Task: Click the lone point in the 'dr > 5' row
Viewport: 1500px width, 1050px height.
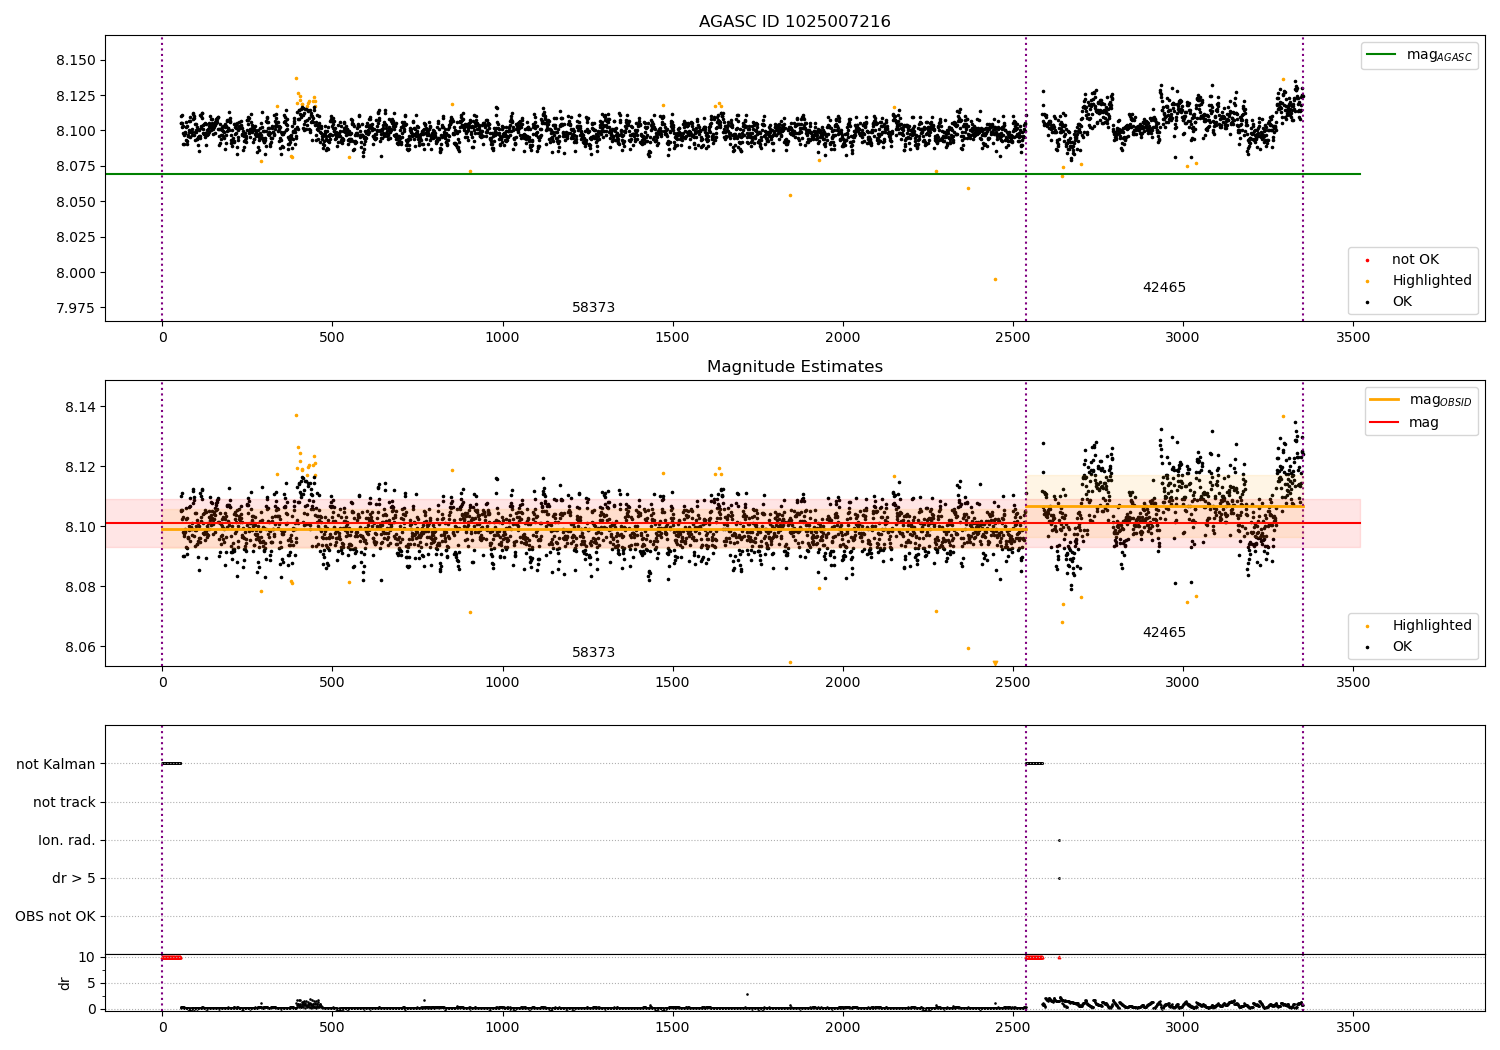Action: 1059,878
